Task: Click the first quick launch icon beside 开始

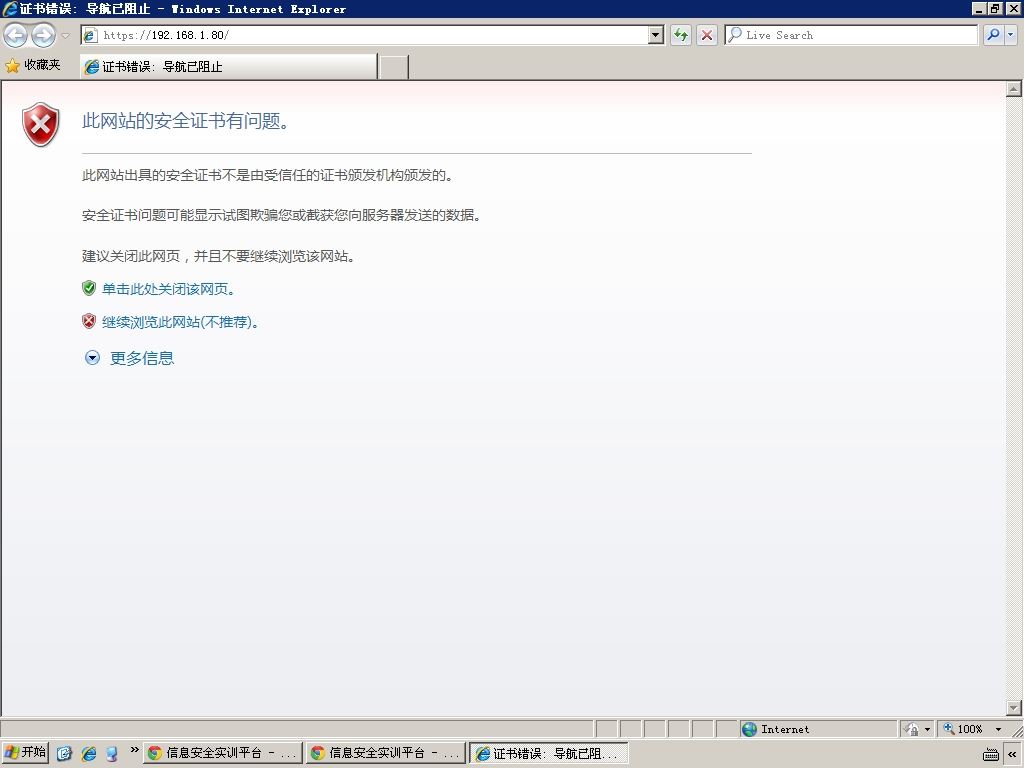Action: (64, 753)
